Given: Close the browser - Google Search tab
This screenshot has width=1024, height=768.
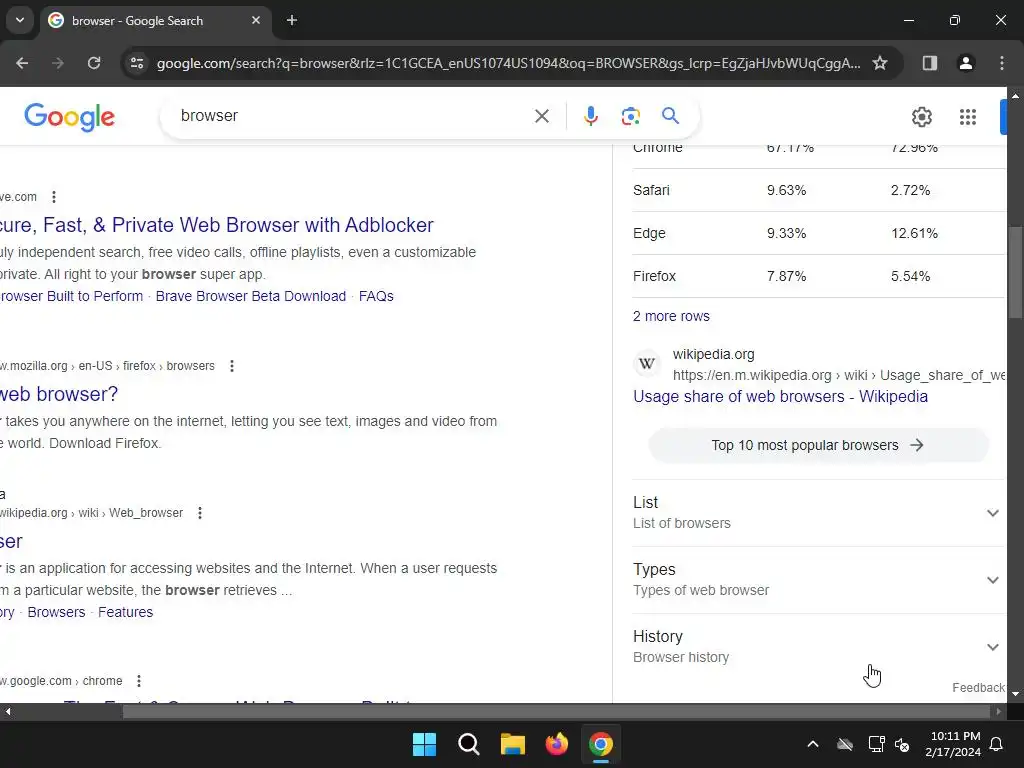Looking at the screenshot, I should coord(256,20).
